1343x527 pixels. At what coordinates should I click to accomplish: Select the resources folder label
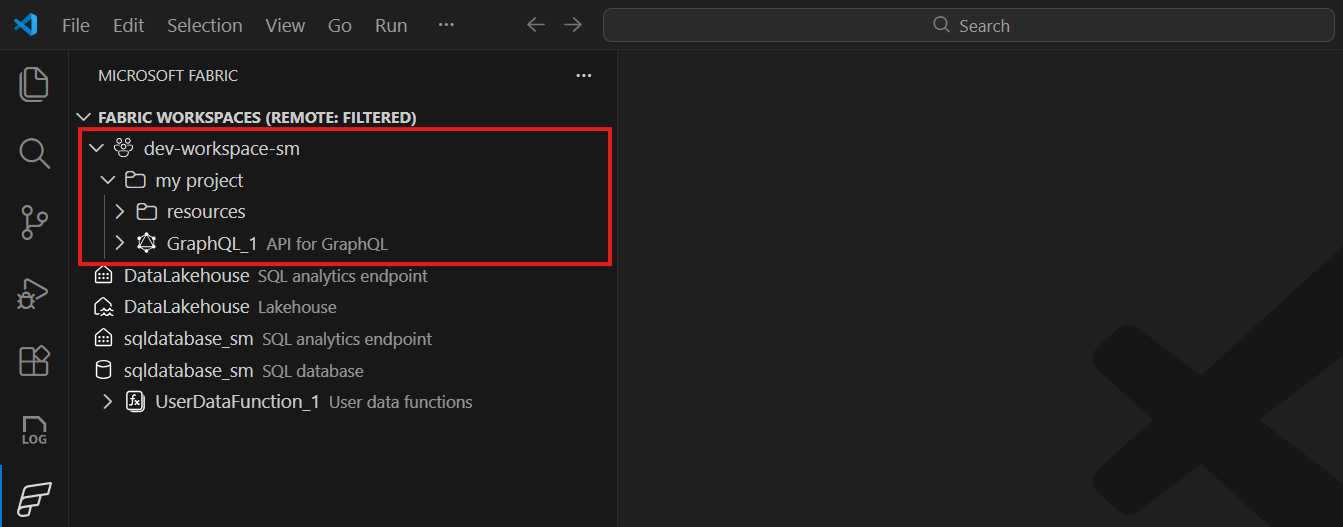pyautogui.click(x=206, y=212)
